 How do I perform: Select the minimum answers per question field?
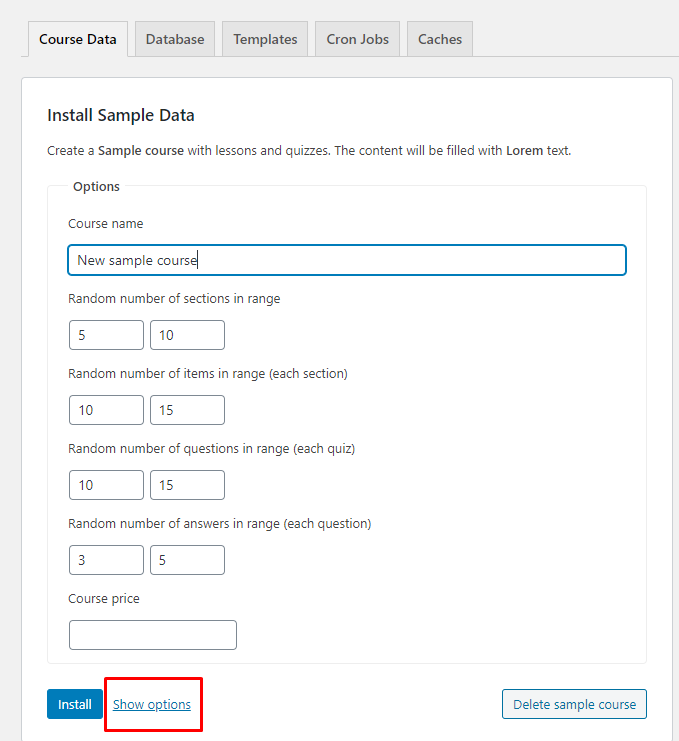106,560
